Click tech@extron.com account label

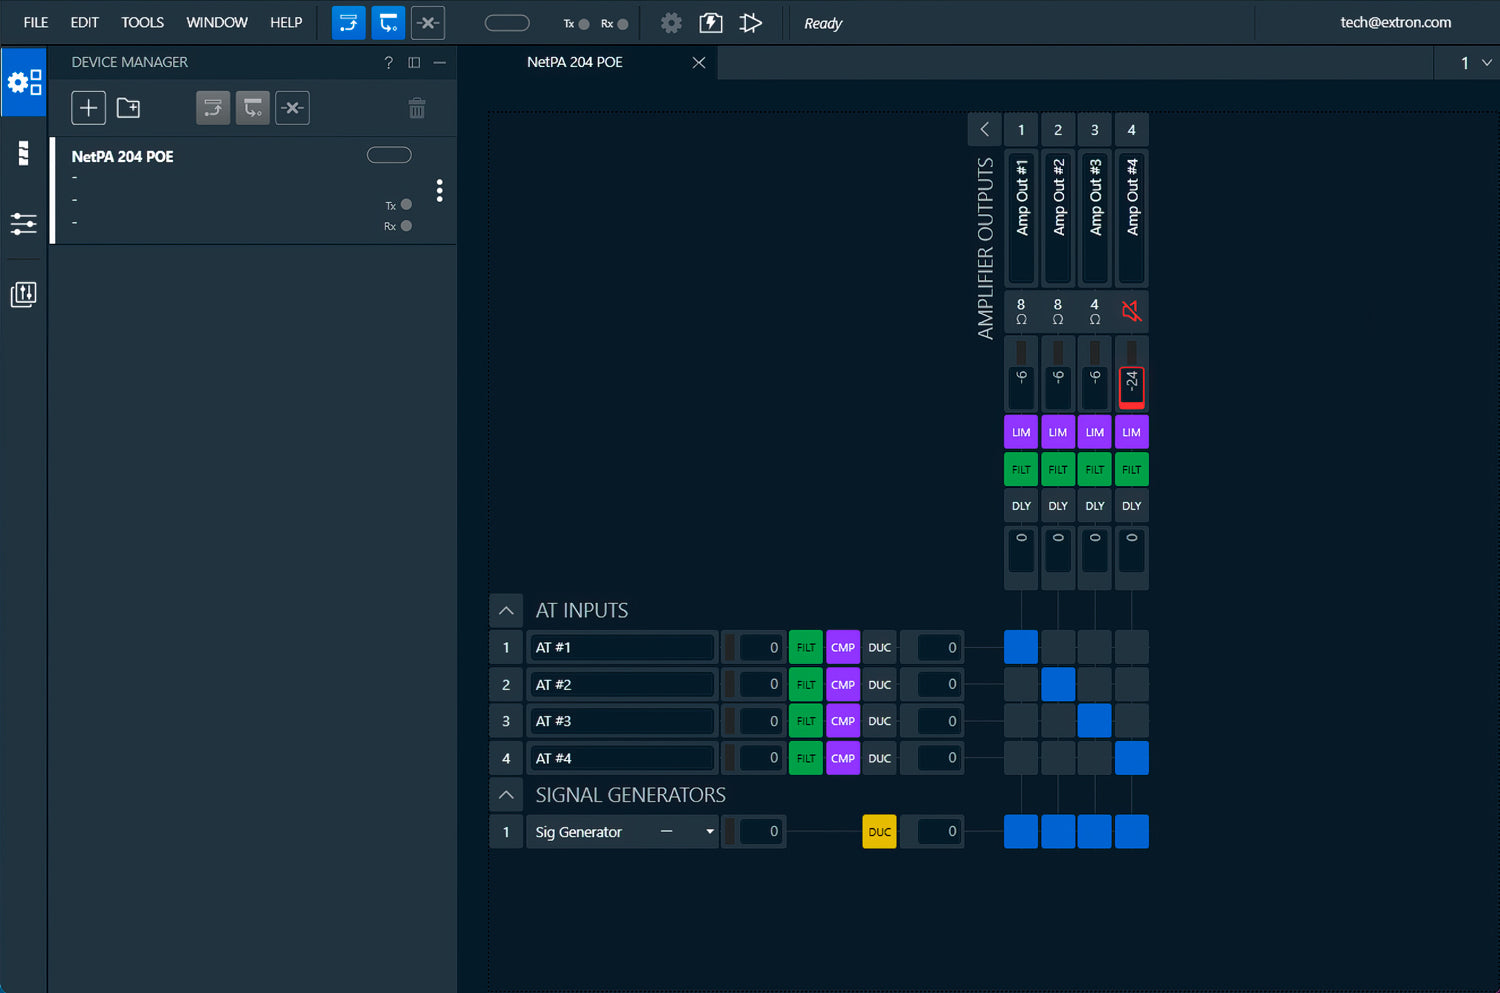pyautogui.click(x=1395, y=22)
